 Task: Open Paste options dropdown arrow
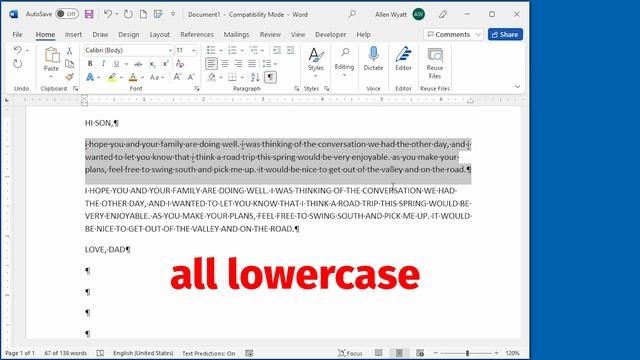coord(51,77)
